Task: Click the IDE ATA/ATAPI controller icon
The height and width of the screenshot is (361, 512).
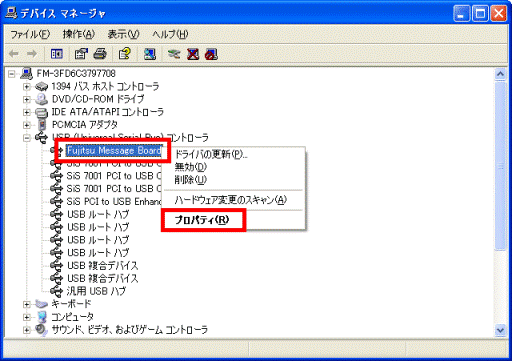Action: click(41, 112)
